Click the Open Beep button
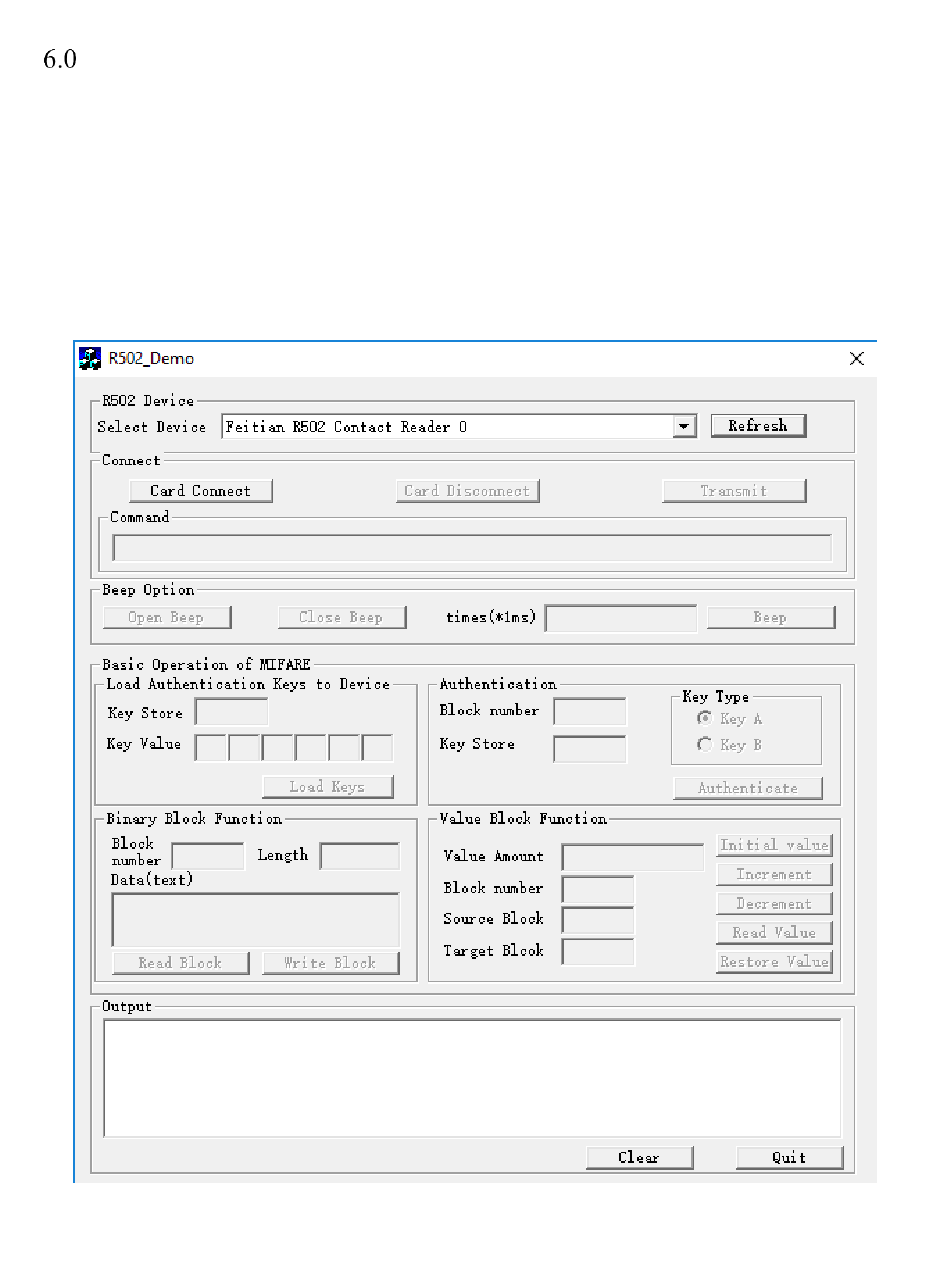This screenshot has height=1284, width=950. [x=166, y=617]
